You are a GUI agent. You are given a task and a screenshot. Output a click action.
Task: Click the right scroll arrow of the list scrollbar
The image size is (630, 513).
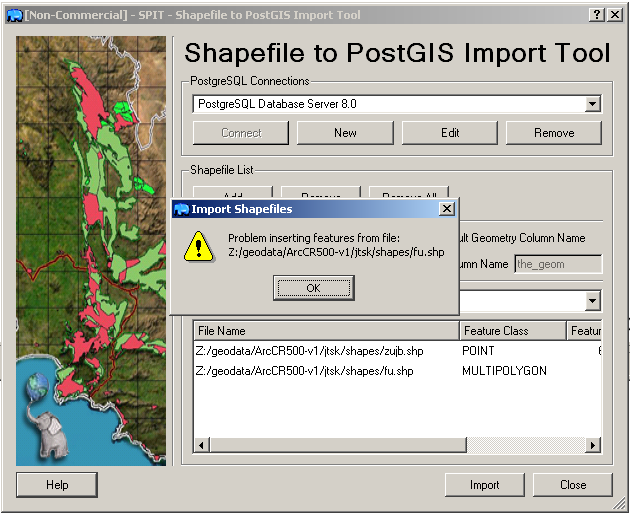tap(593, 445)
